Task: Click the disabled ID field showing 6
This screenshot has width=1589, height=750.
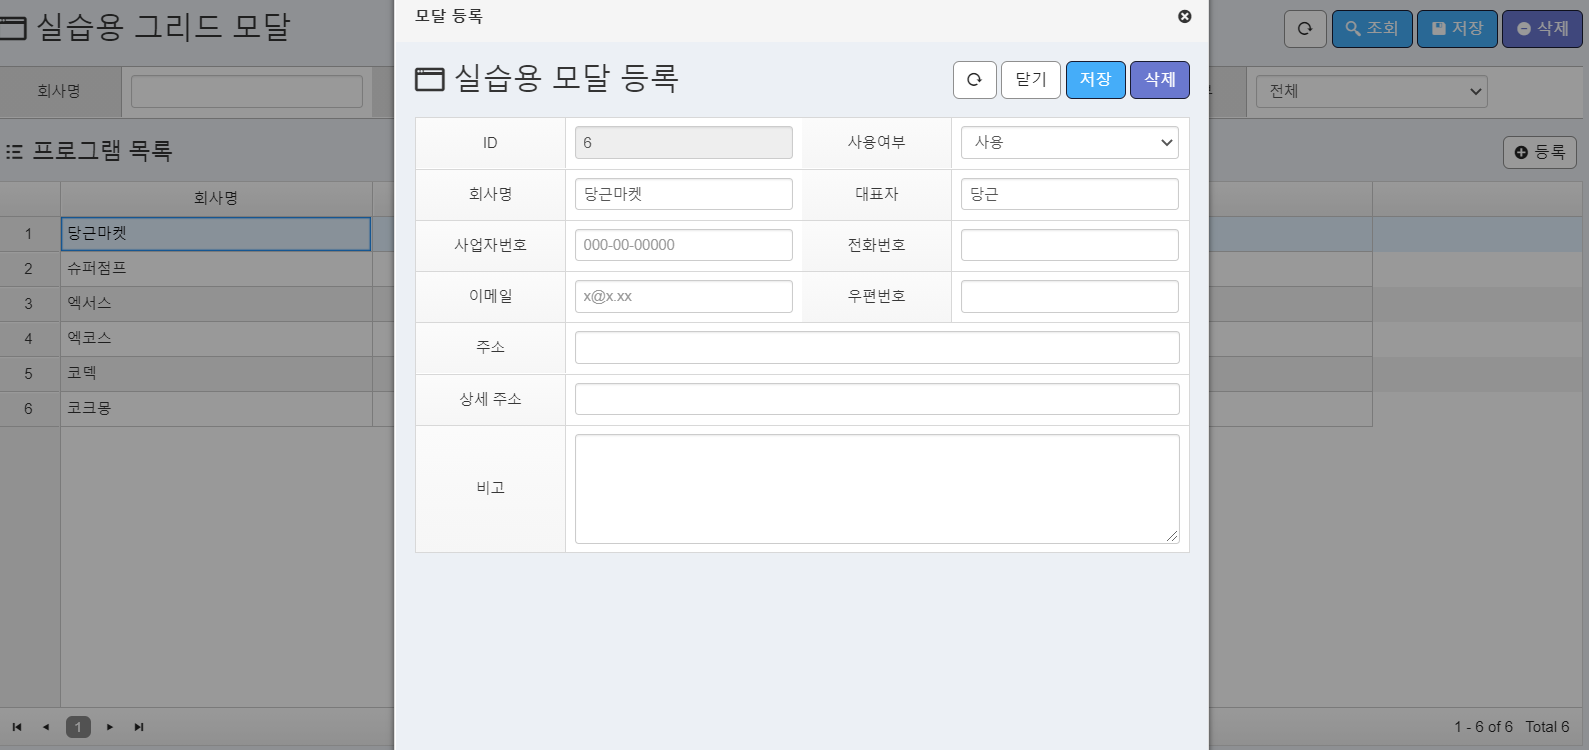Action: (683, 142)
